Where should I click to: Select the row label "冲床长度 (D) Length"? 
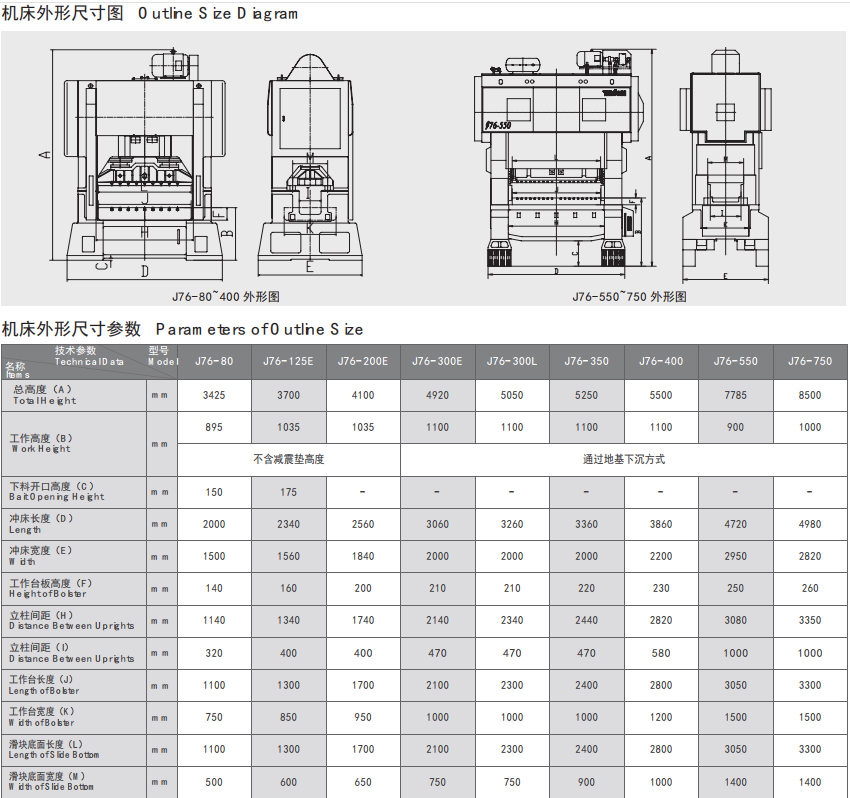tap(41, 524)
